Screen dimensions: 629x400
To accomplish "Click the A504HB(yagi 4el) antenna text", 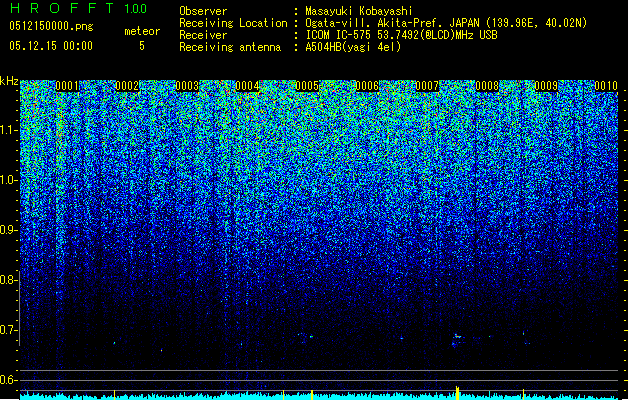I will pos(353,47).
